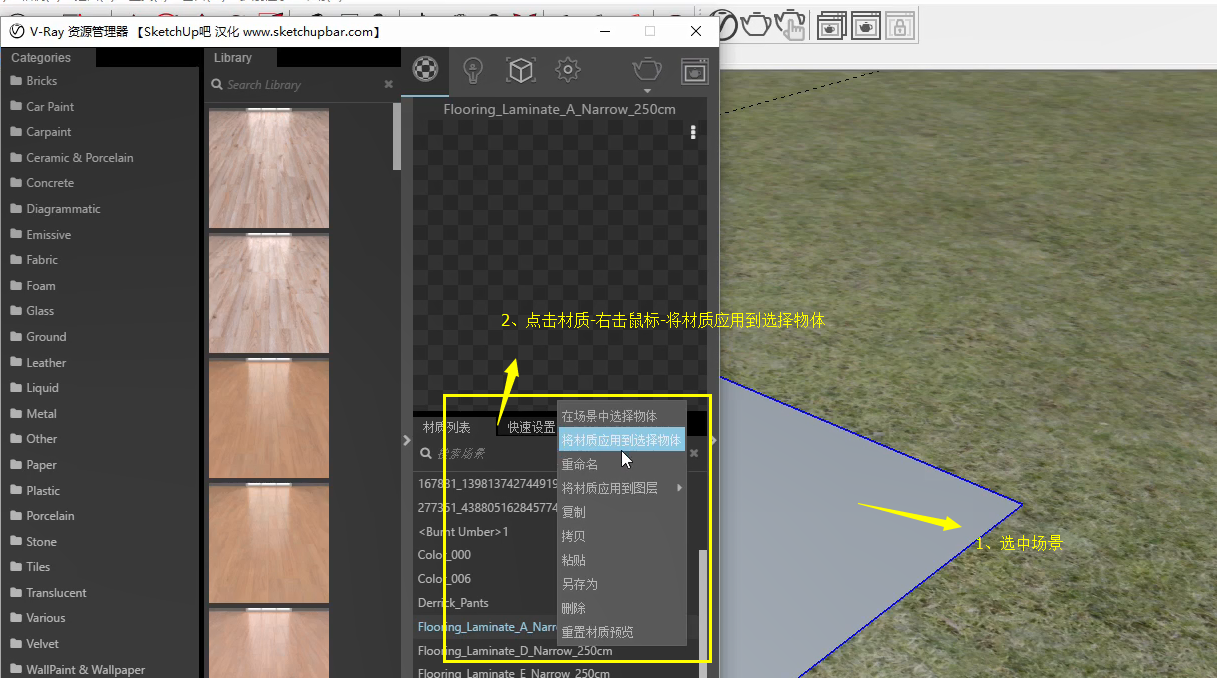Select a wood flooring thumbnail in the library
Screen dimensions: 1217x678
pyautogui.click(x=268, y=168)
